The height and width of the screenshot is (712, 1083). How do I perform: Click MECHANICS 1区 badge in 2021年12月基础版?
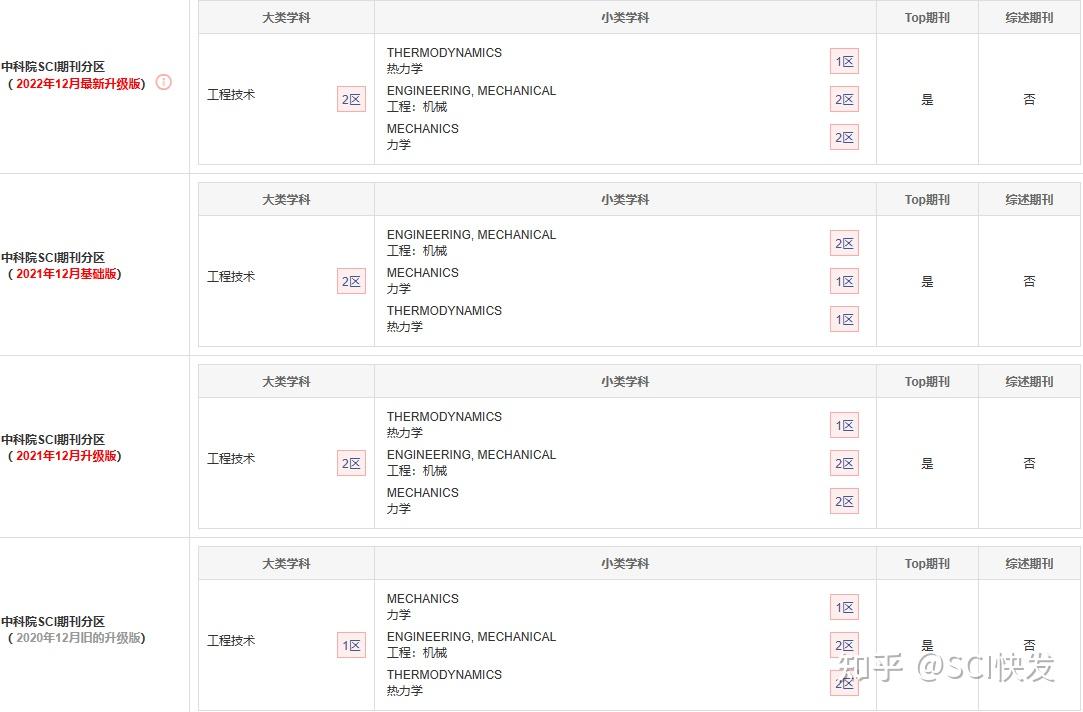pos(844,281)
